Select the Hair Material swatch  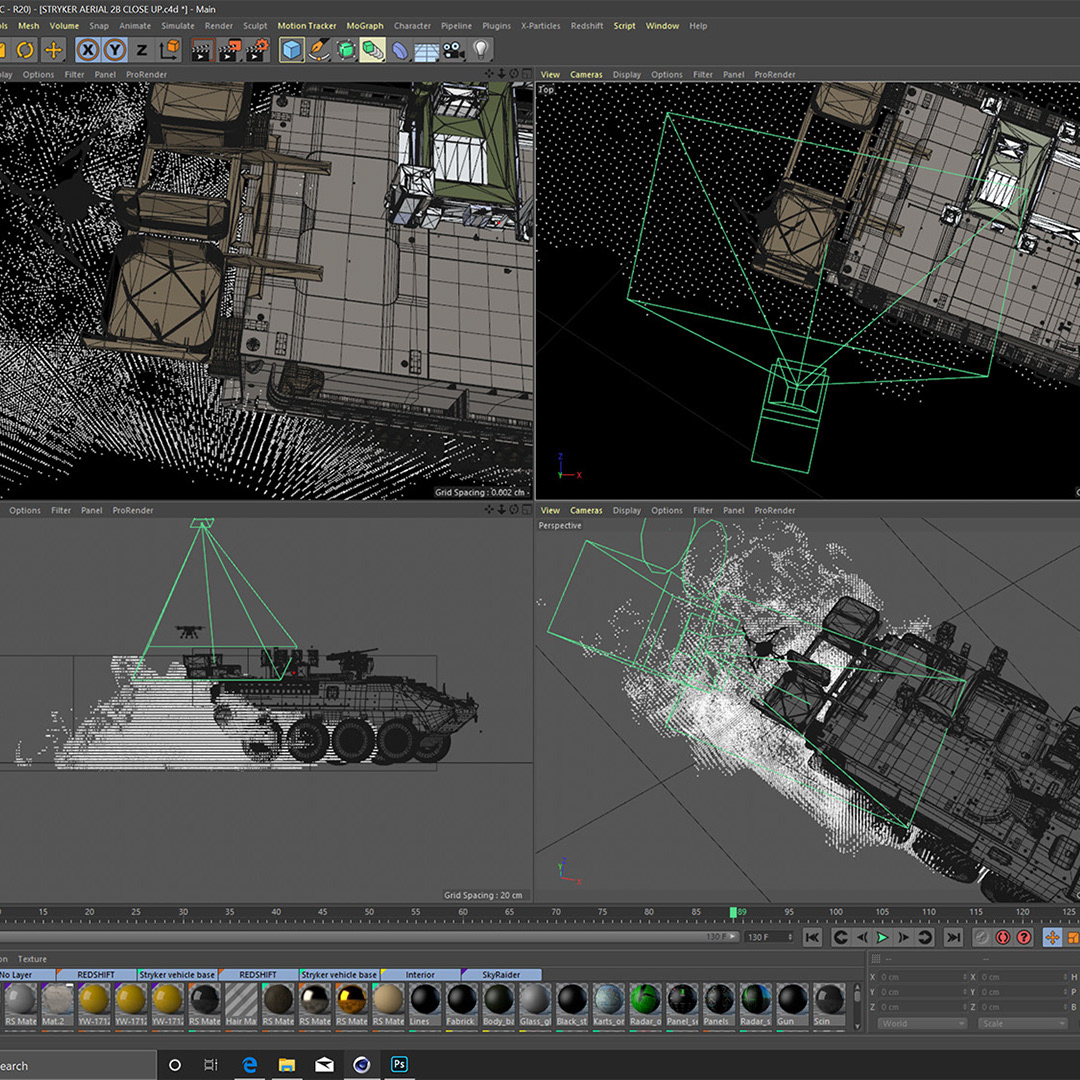click(241, 1005)
